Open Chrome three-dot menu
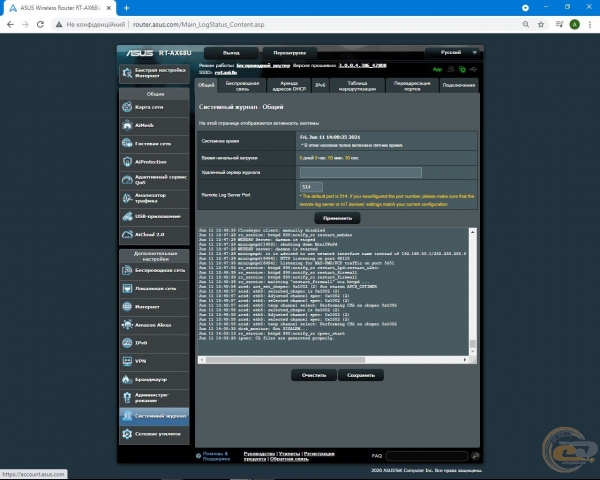The height and width of the screenshot is (480, 600). [590, 24]
